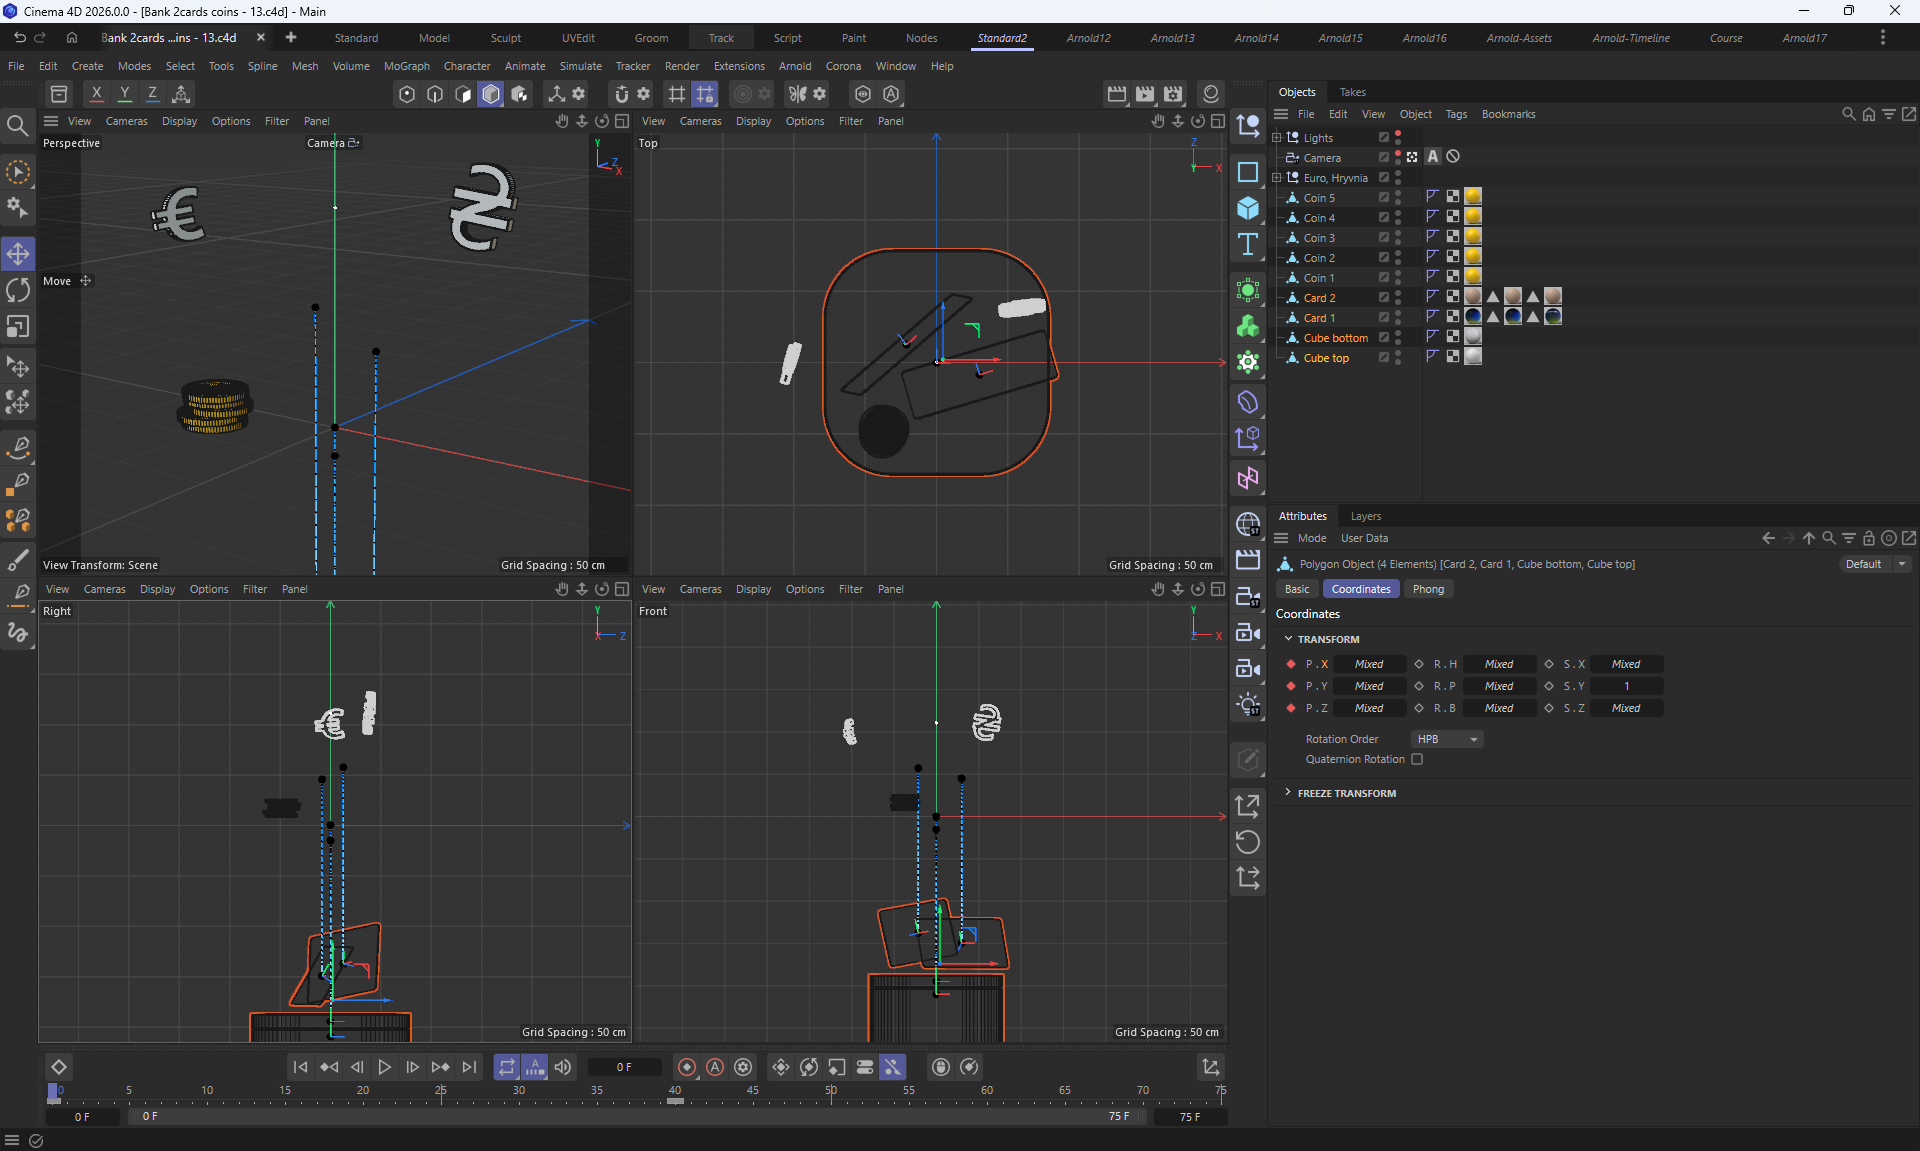Click the Record Active Objects button

tap(687, 1067)
